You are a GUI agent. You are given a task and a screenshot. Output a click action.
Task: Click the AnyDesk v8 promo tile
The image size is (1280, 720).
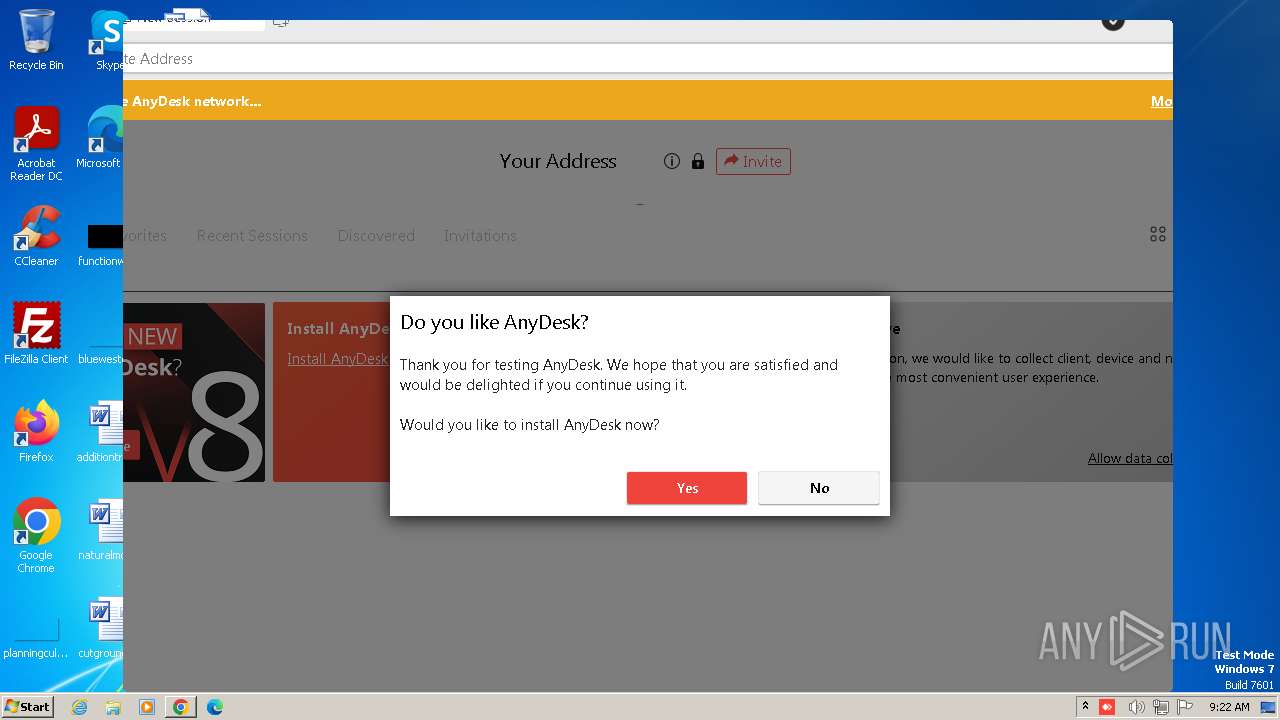pyautogui.click(x=194, y=392)
